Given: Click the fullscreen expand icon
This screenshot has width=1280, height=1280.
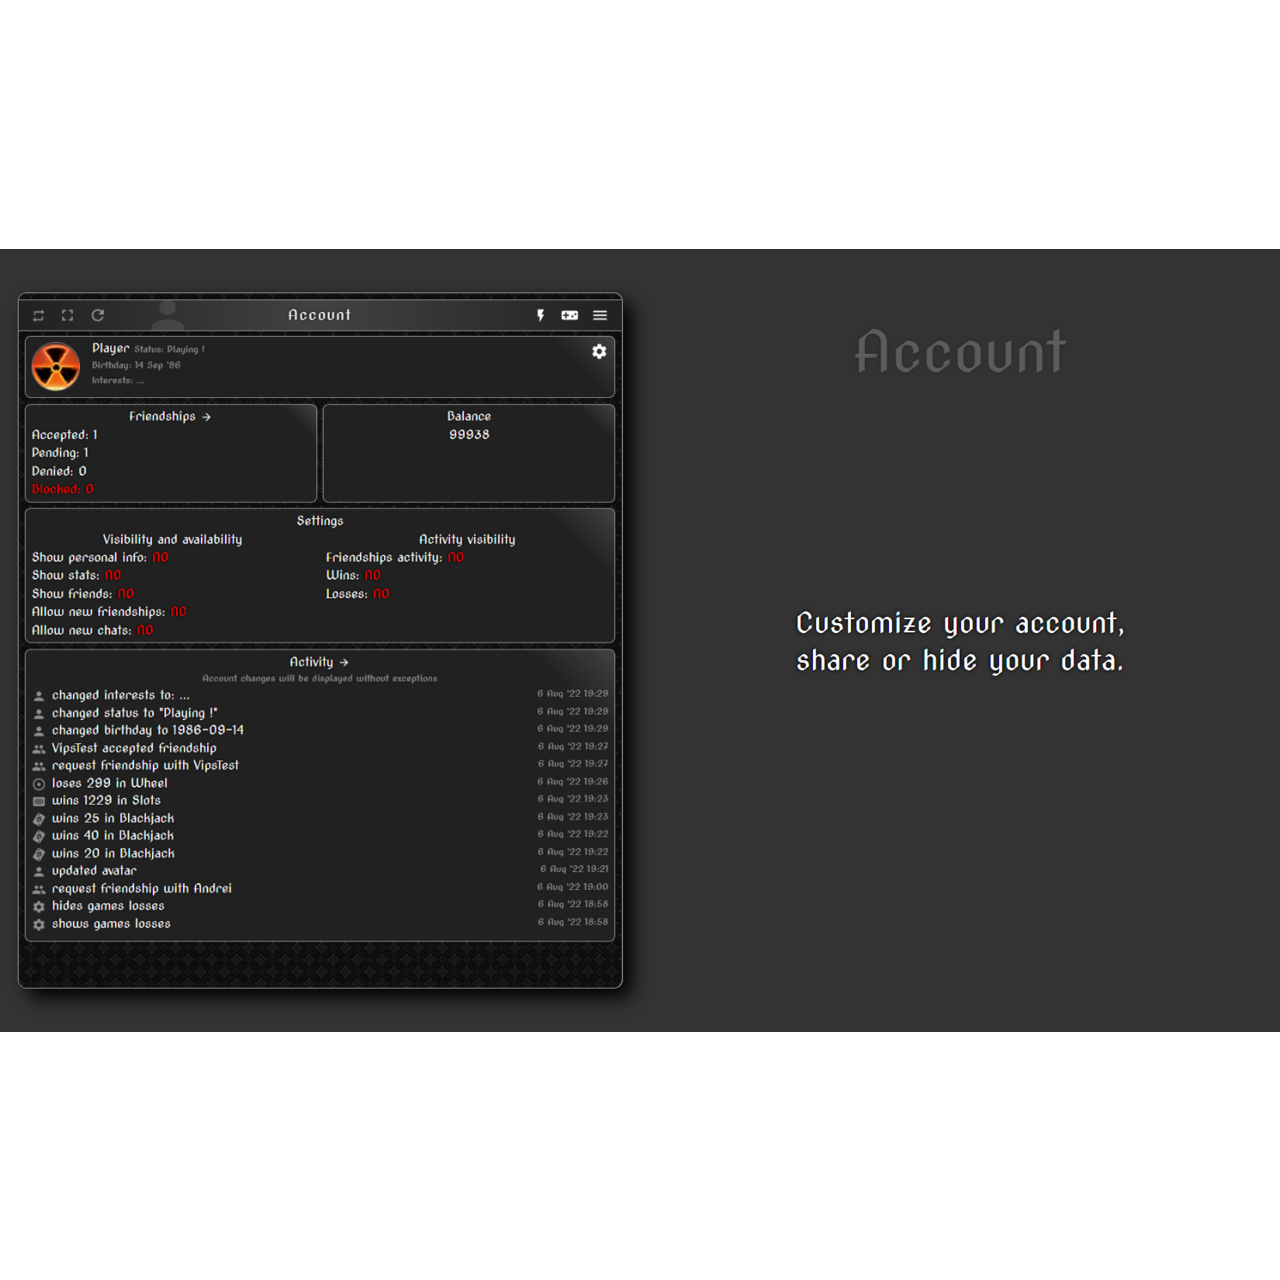Looking at the screenshot, I should coord(68,315).
